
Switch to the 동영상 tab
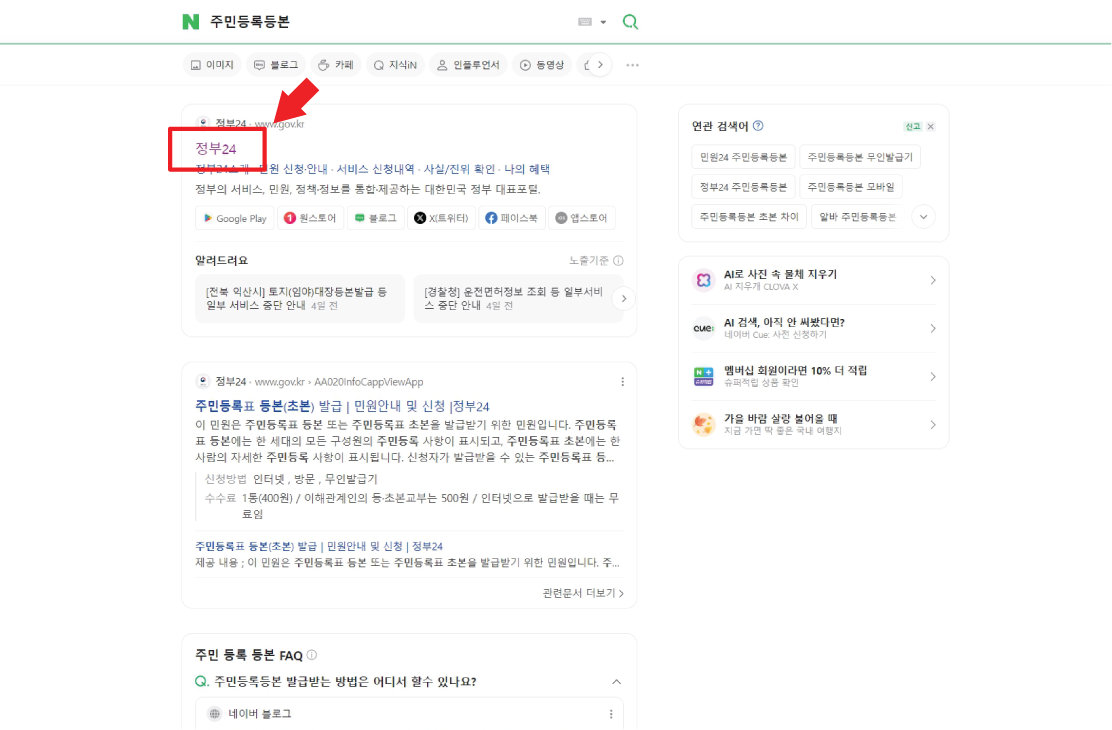[x=543, y=65]
